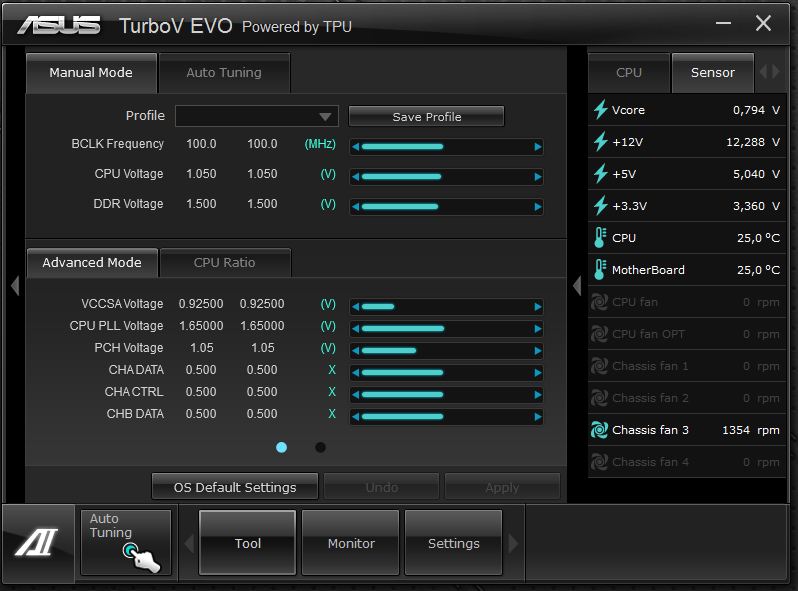Click Save Profile button
Image resolution: width=798 pixels, height=591 pixels.
[x=426, y=117]
